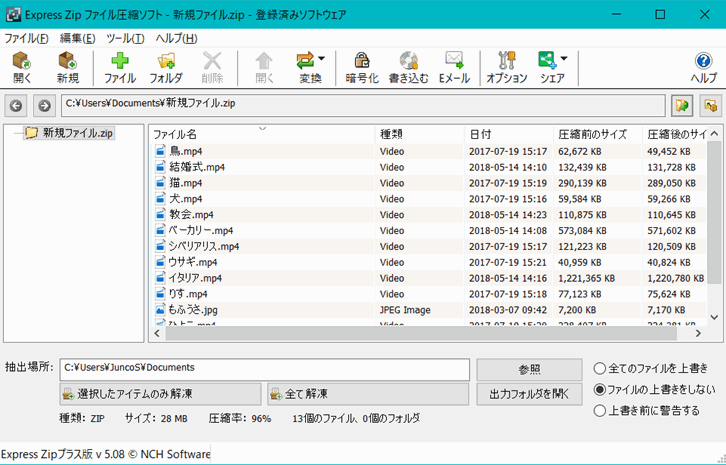Select the シベリアリス.mp4 file name
726x465 pixels.
tap(204, 246)
